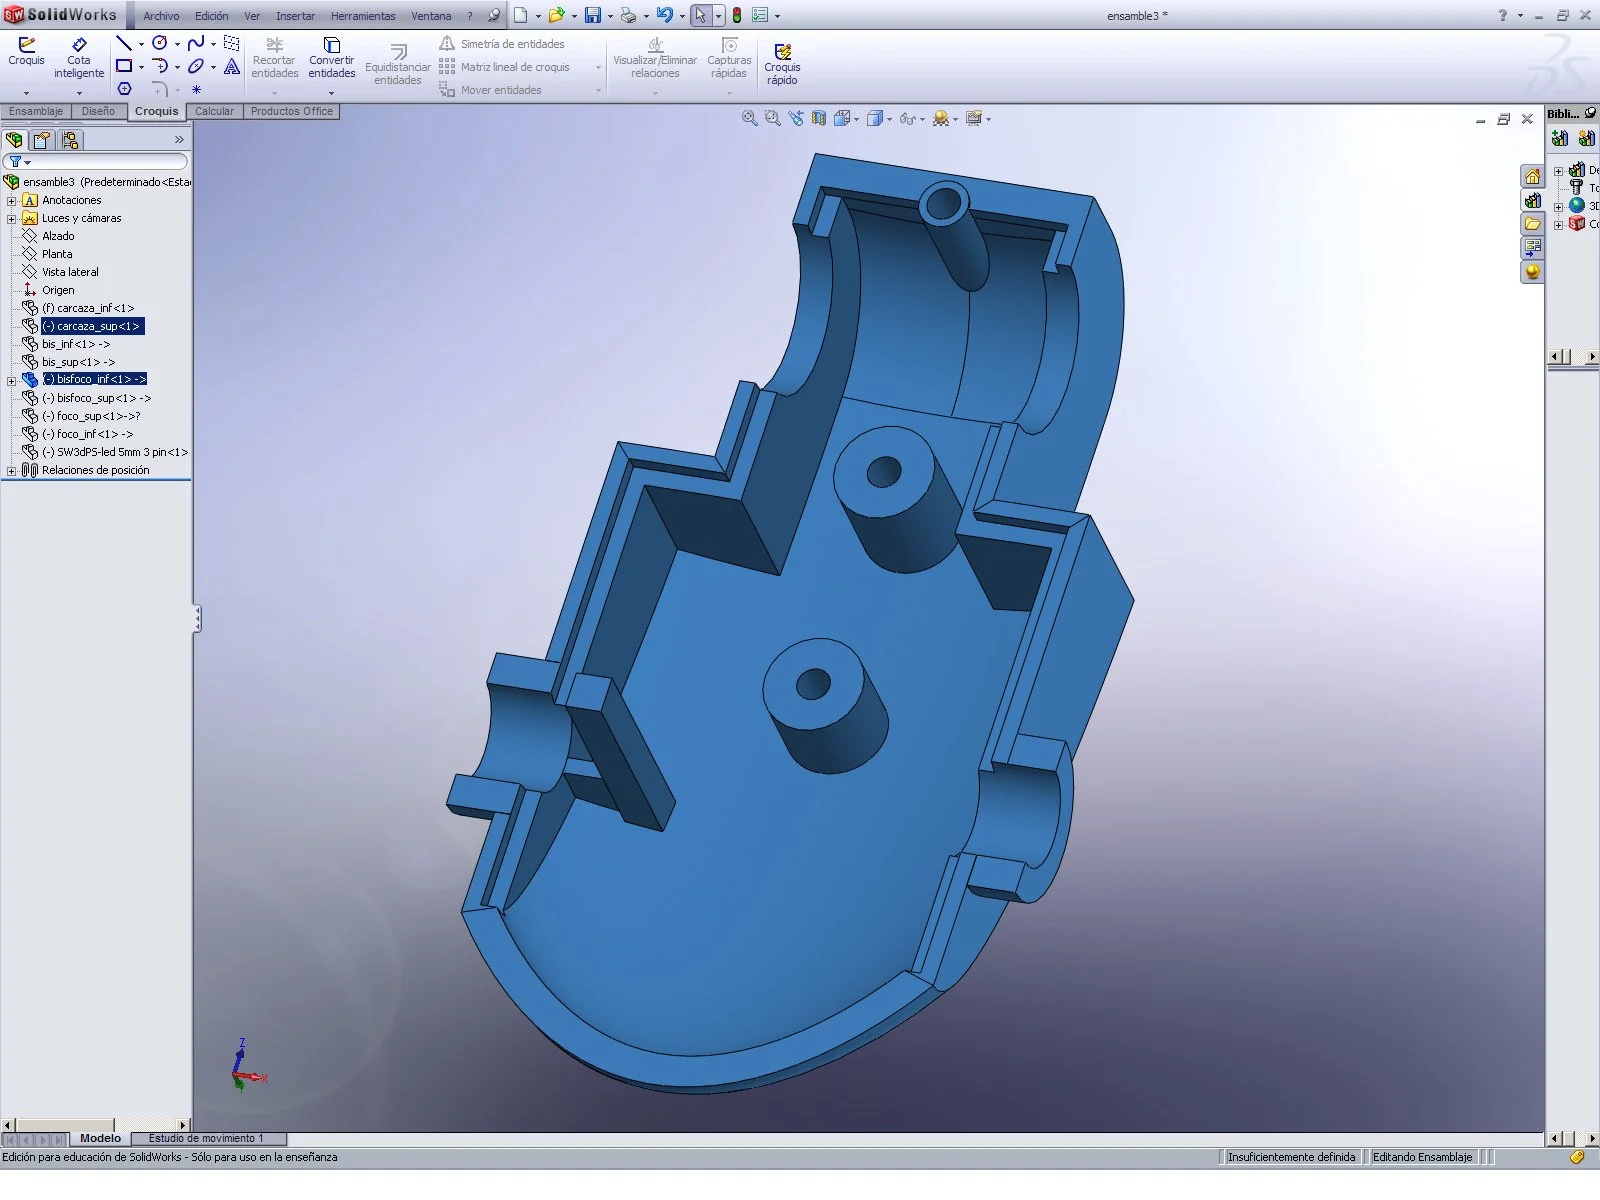Open the Line tool dropdown arrow
The width and height of the screenshot is (1600, 1200).
coord(141,44)
